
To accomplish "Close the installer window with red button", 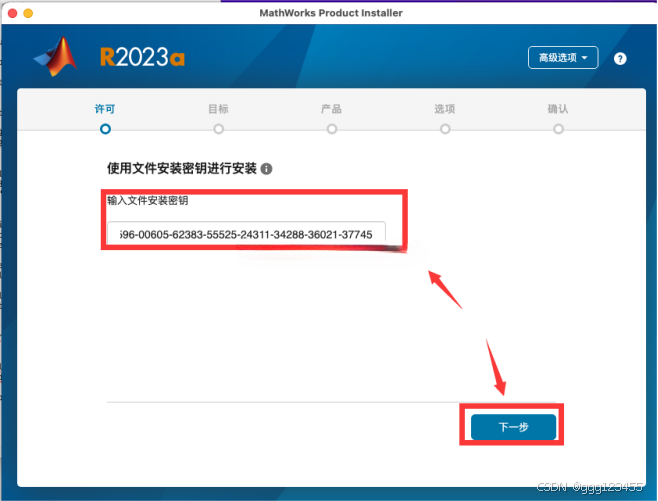I will pyautogui.click(x=13, y=13).
